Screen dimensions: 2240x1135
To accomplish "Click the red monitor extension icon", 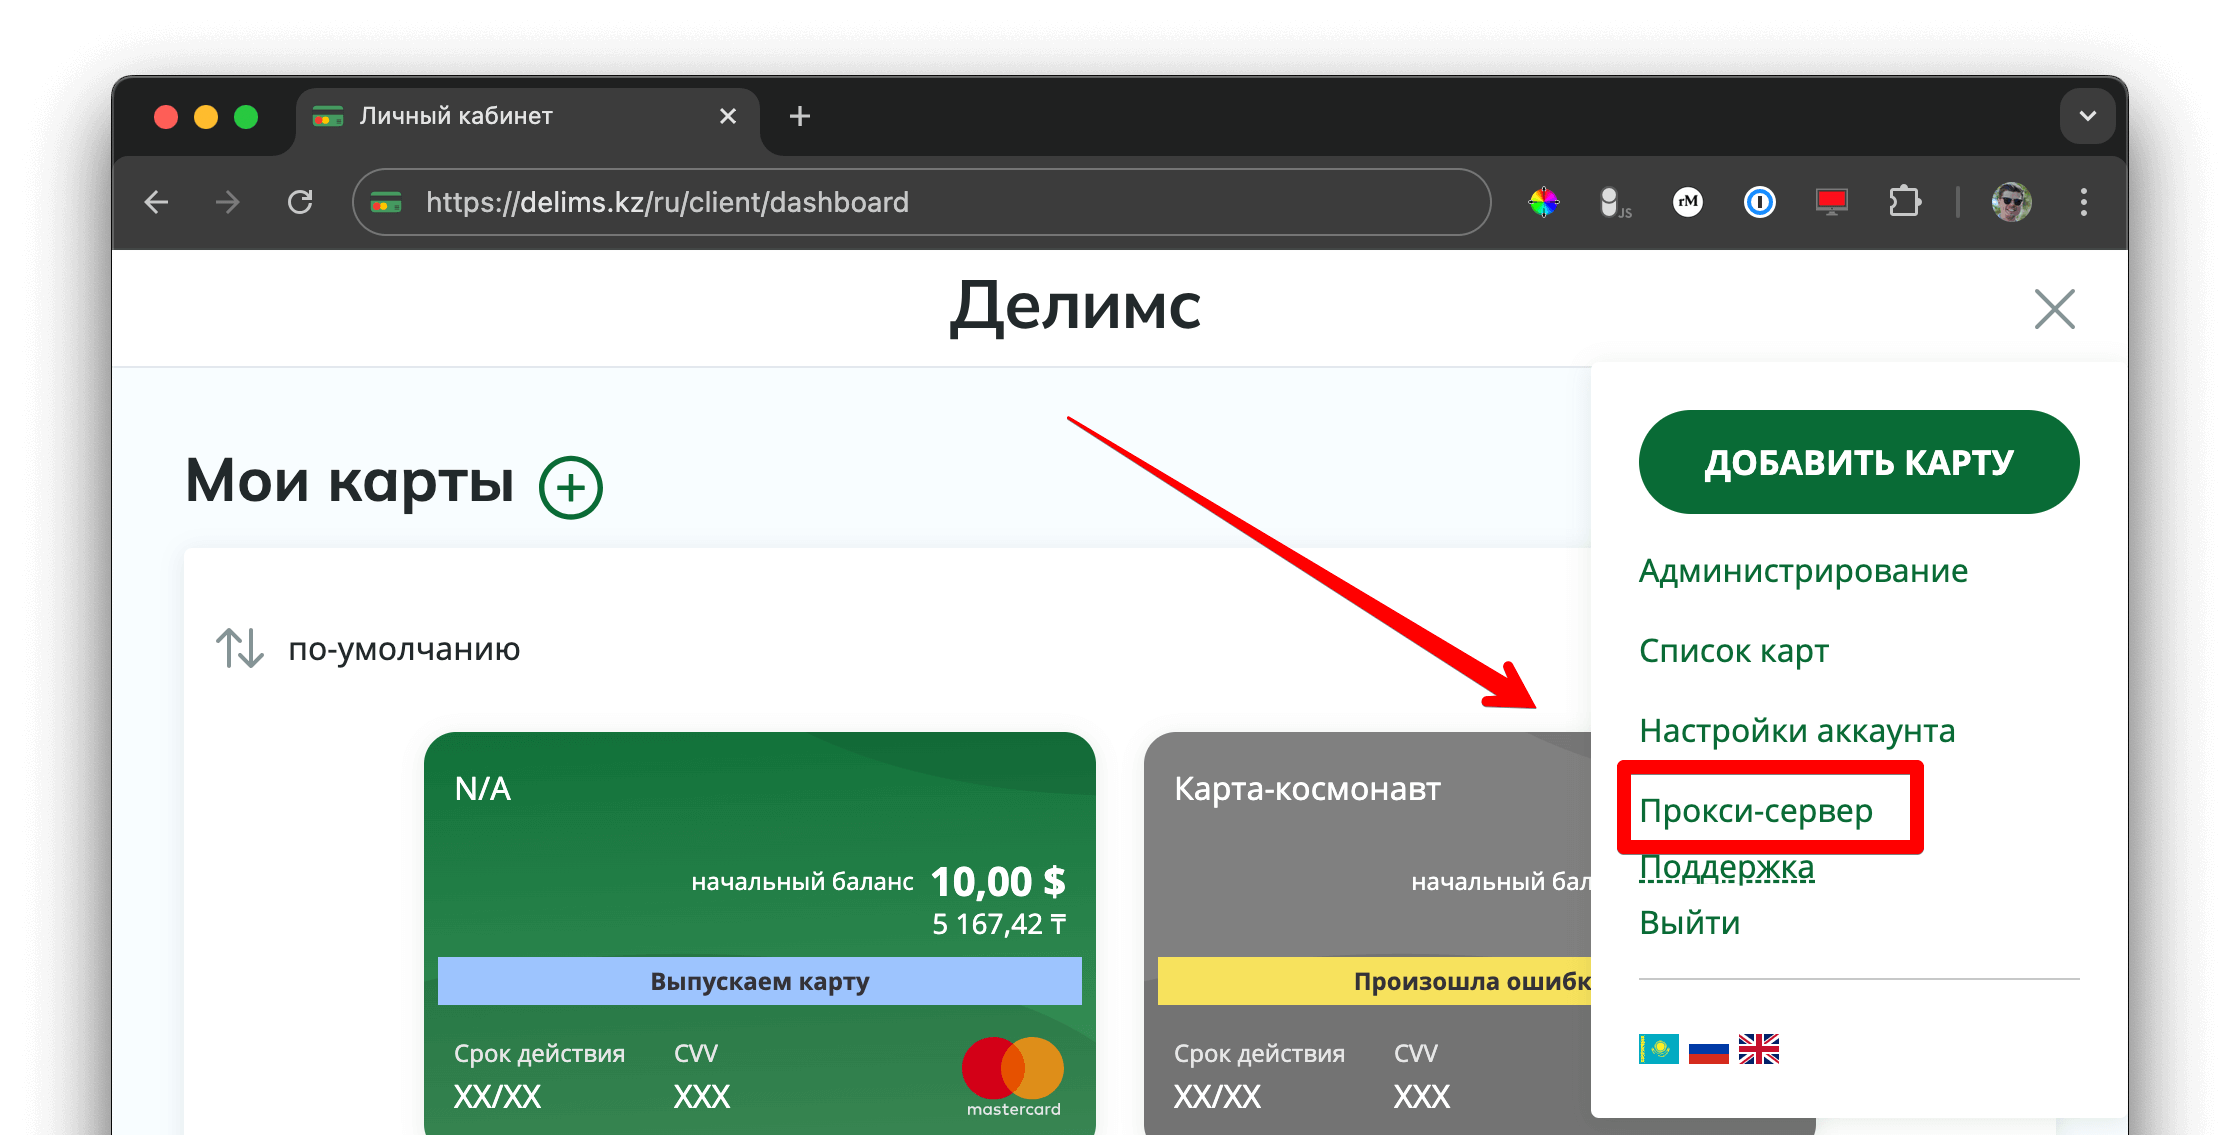I will [x=1832, y=202].
